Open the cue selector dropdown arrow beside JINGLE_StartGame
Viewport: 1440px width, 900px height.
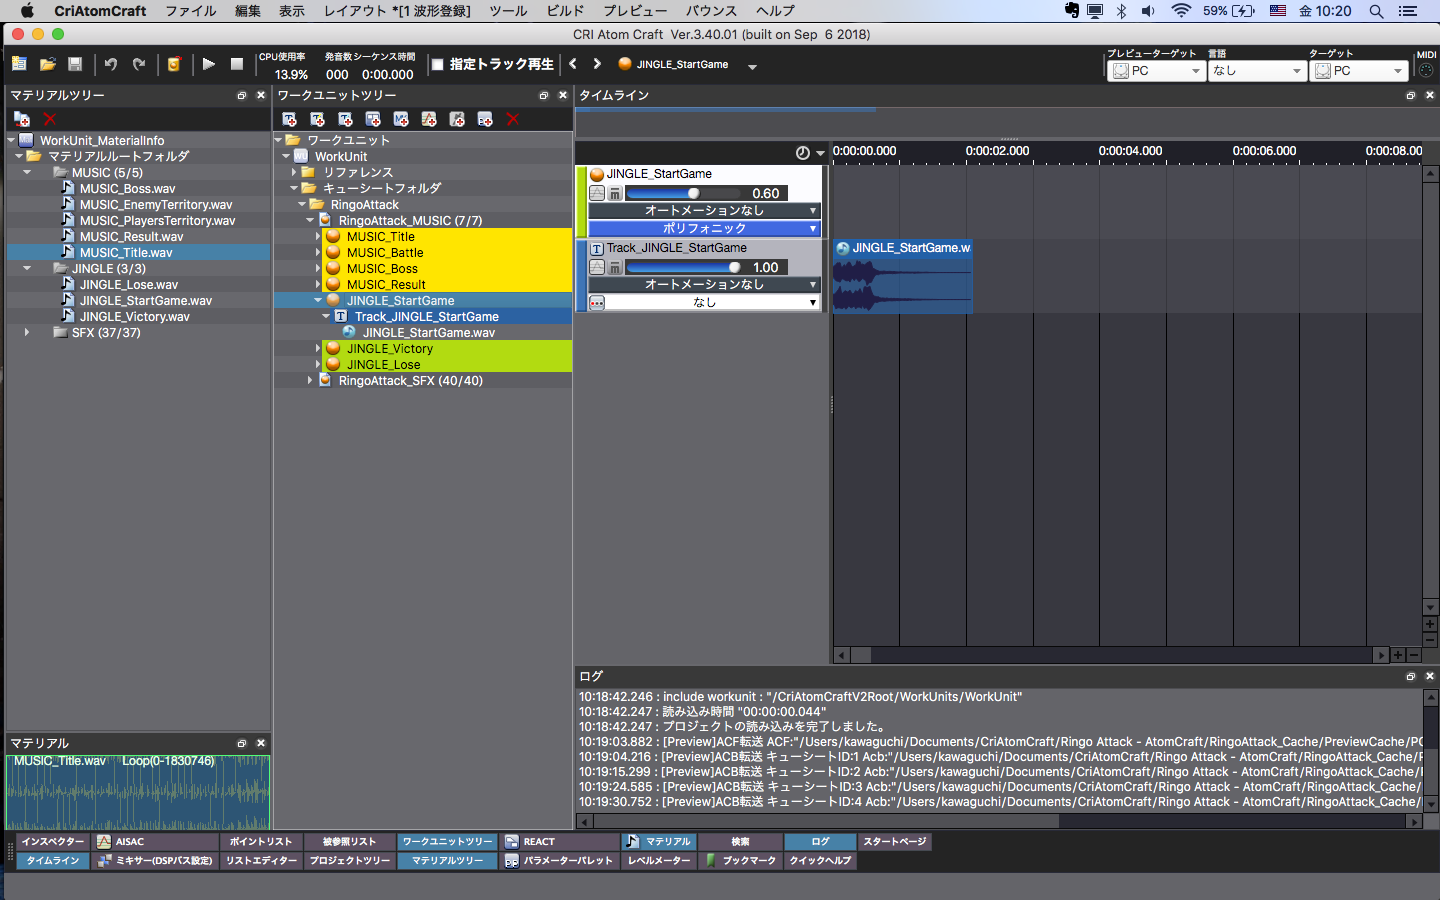click(752, 66)
